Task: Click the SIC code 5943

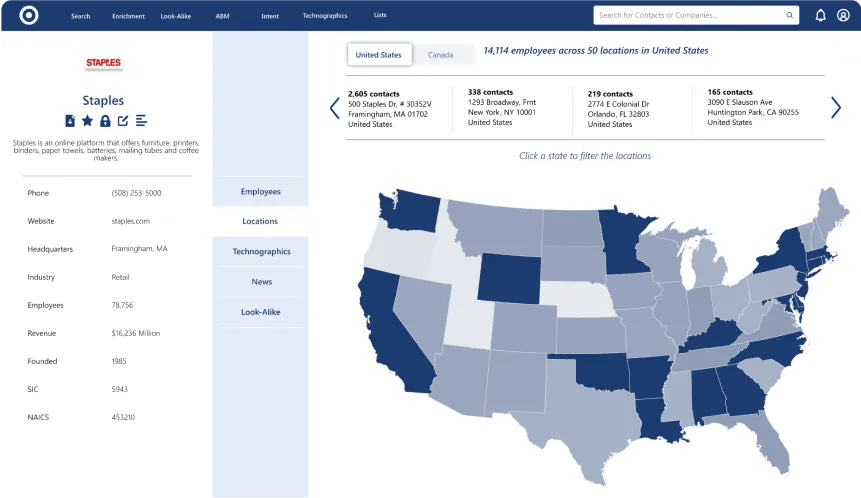Action: click(x=119, y=389)
